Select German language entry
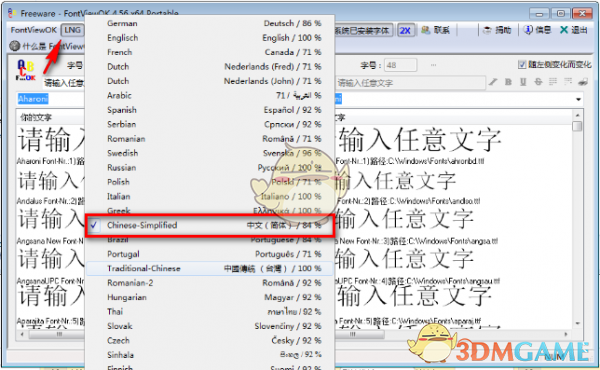600x370 pixels. (x=210, y=23)
